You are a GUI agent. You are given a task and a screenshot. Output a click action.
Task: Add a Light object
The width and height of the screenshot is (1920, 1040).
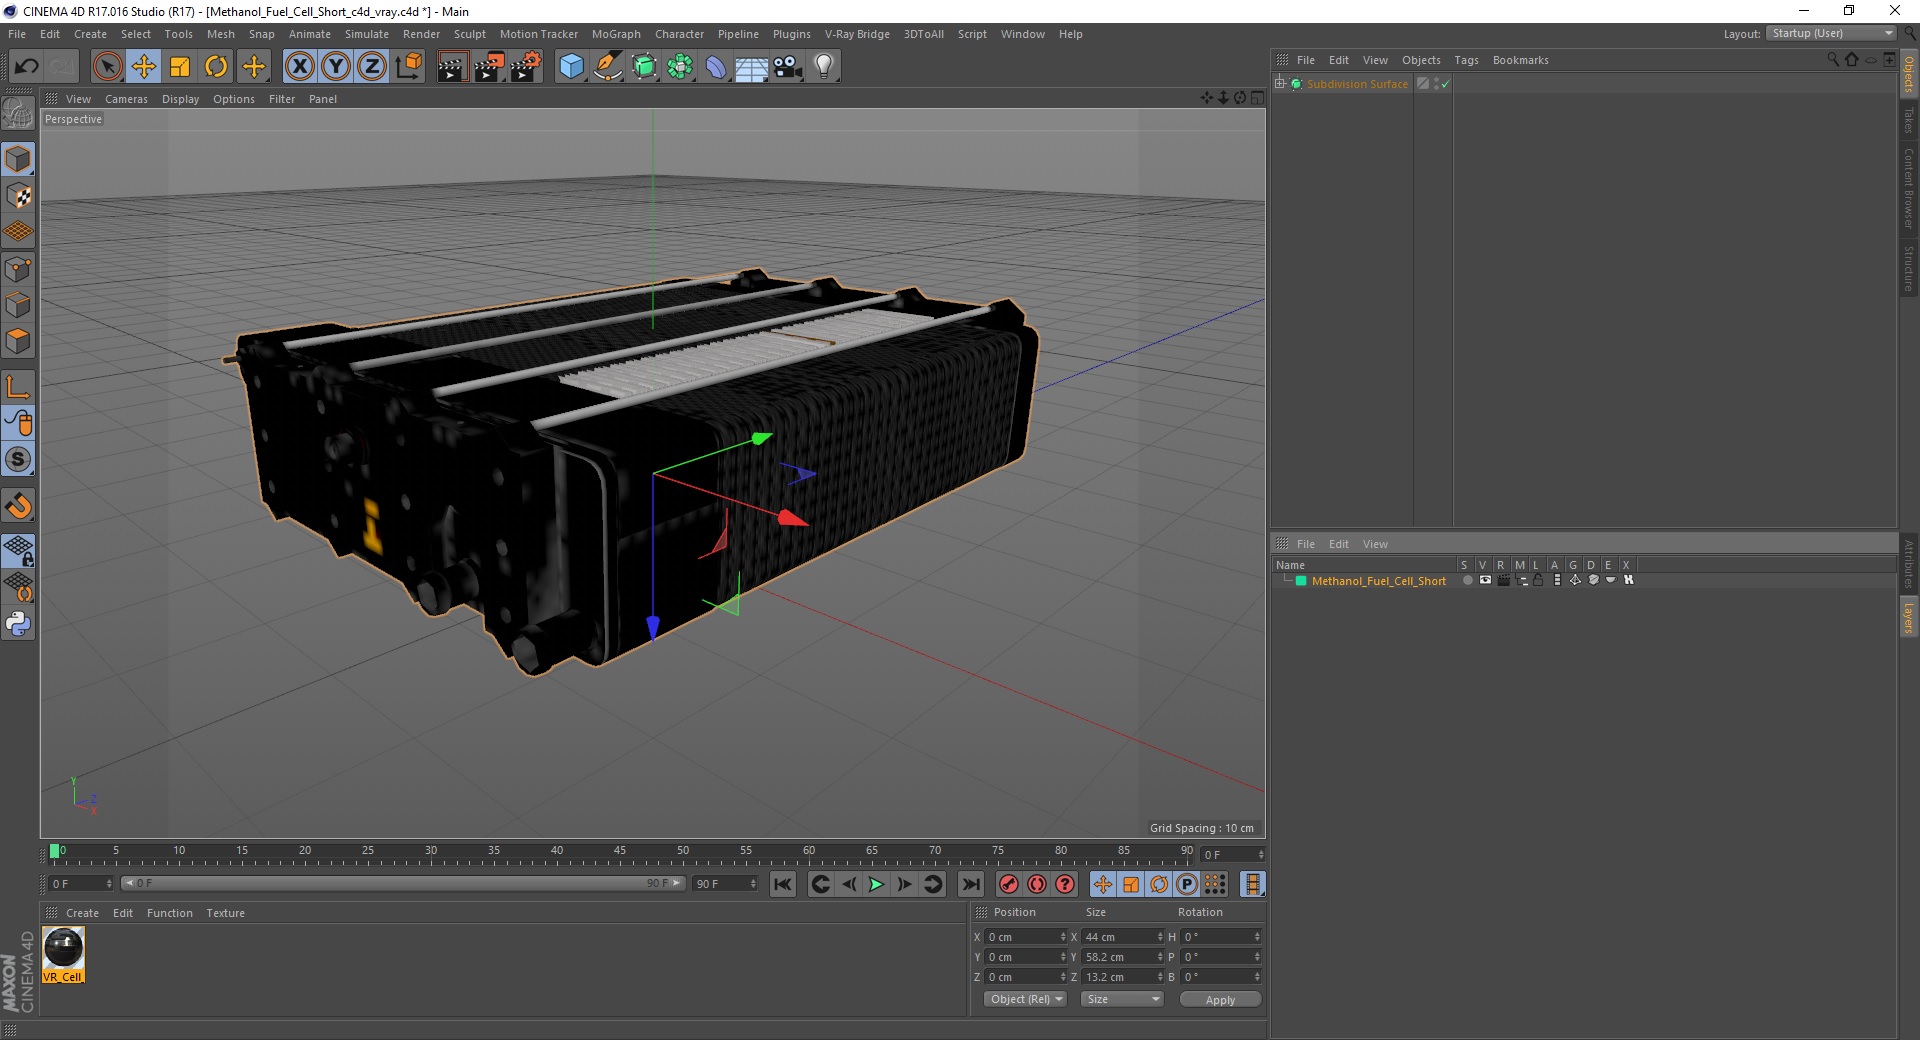(x=824, y=67)
